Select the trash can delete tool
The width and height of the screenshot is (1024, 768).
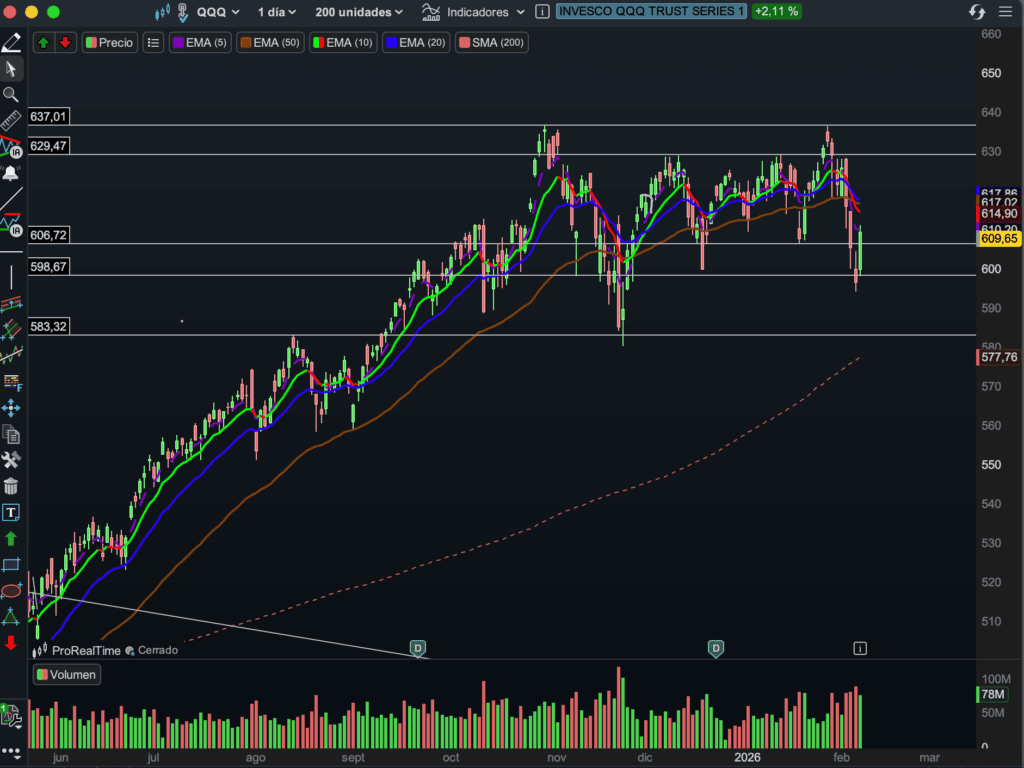pyautogui.click(x=11, y=486)
